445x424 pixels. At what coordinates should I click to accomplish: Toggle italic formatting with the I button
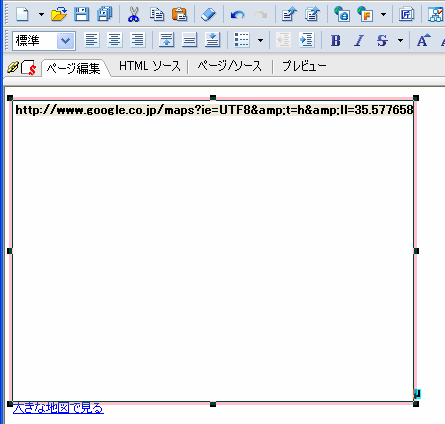(359, 41)
